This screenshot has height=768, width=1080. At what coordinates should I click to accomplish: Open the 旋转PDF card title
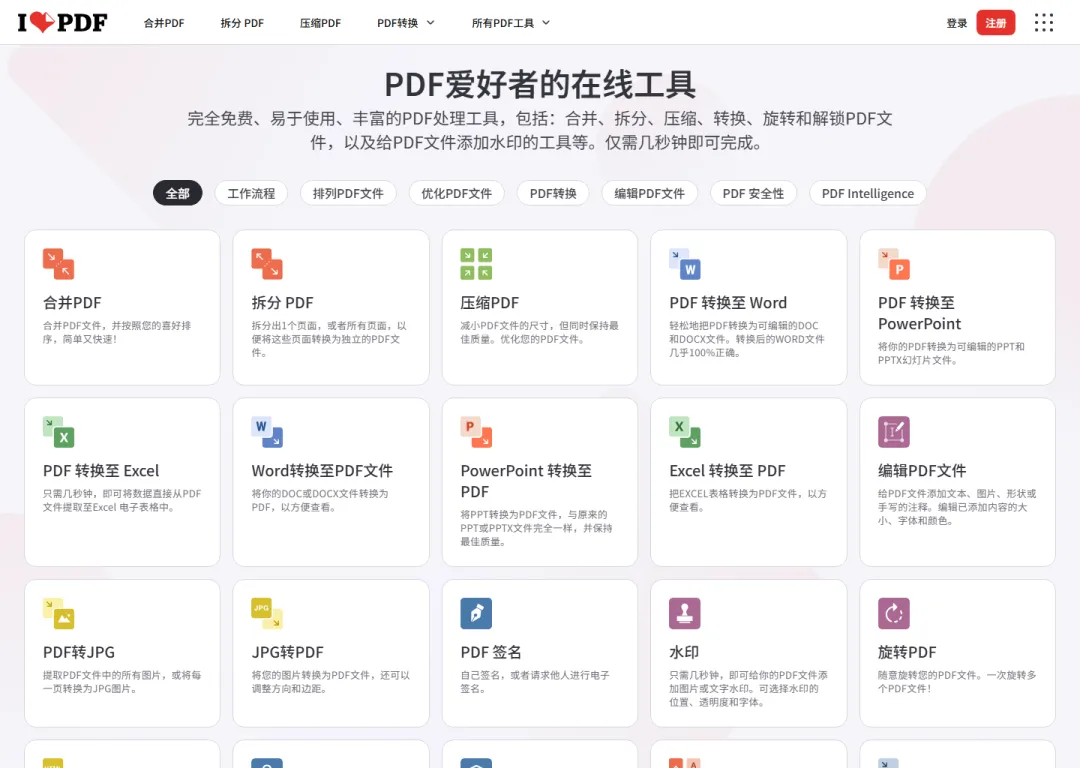[x=907, y=652]
